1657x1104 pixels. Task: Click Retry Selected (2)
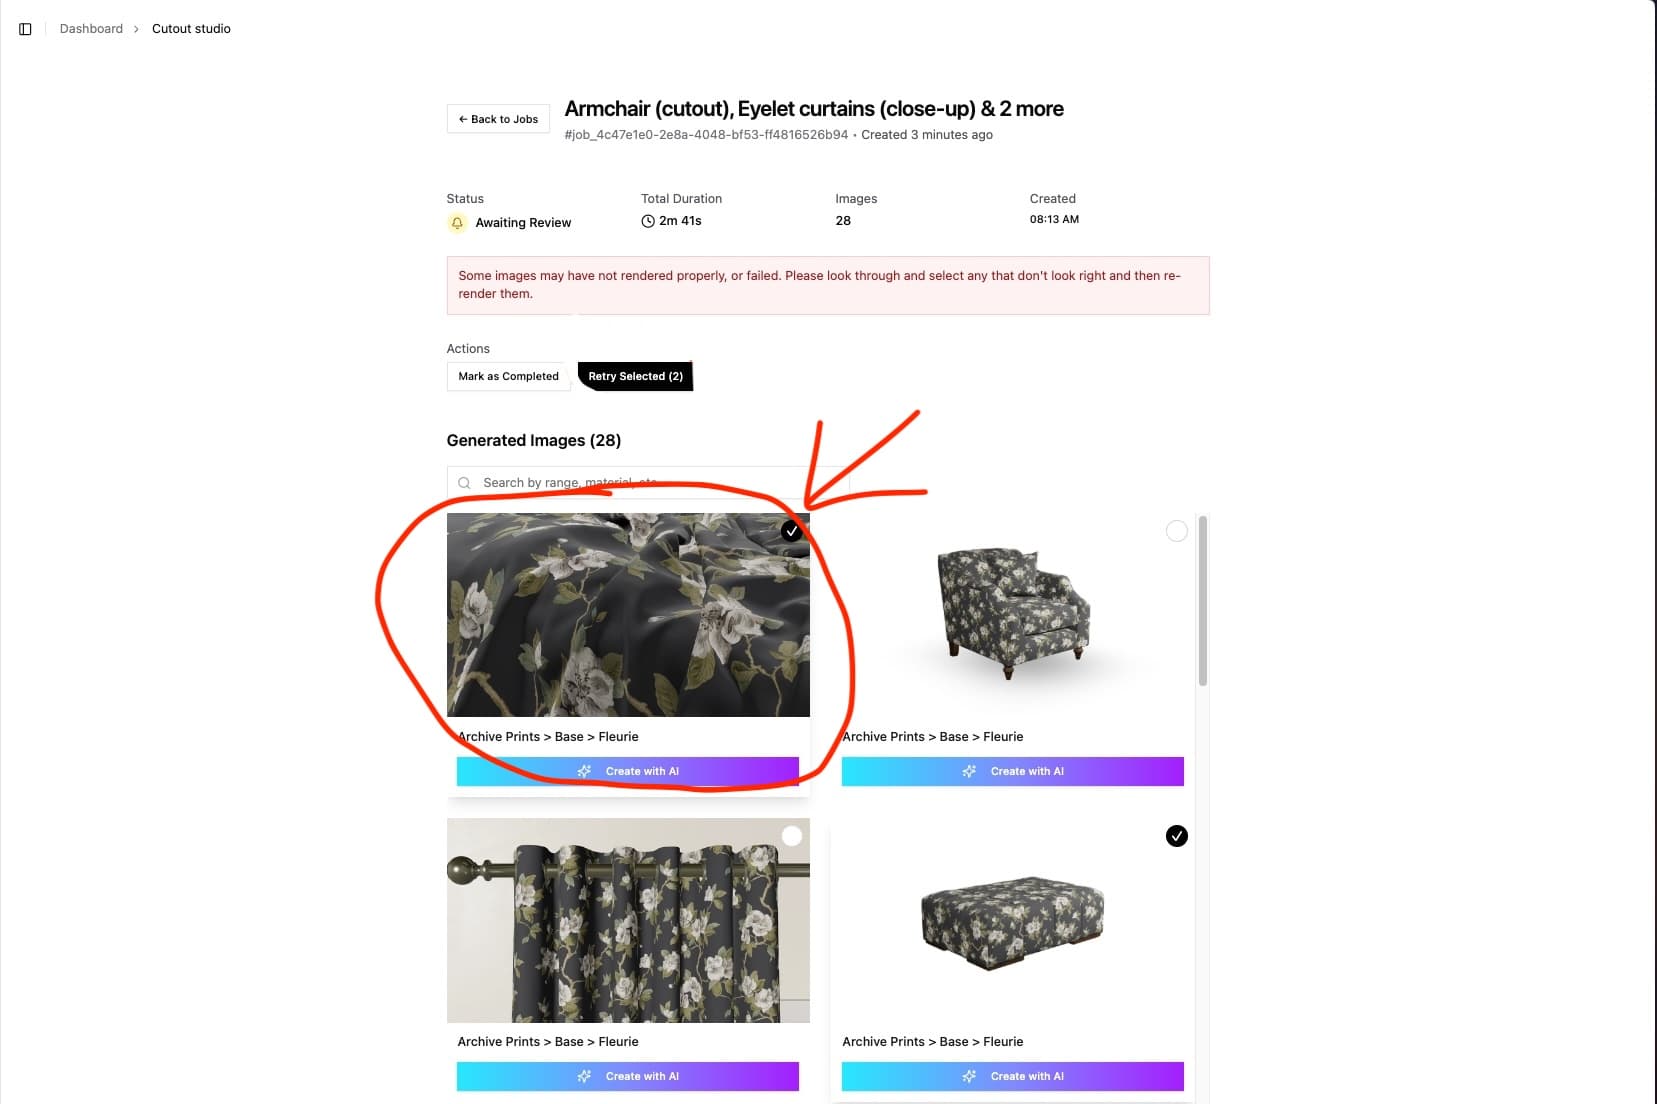coord(635,376)
